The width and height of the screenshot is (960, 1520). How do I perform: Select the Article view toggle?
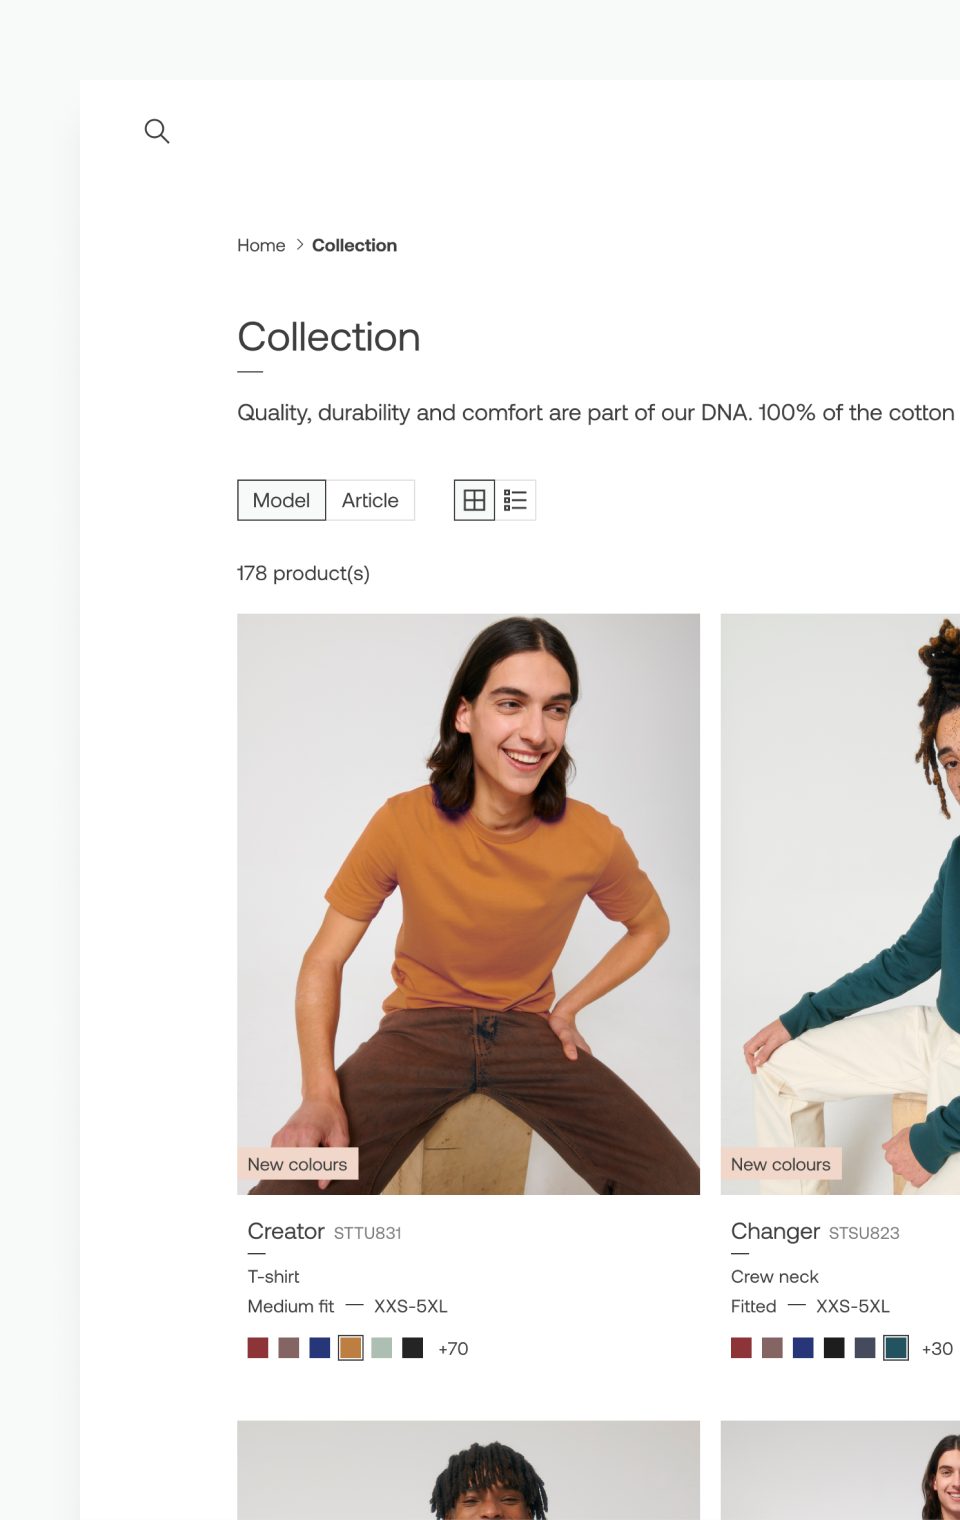[370, 500]
